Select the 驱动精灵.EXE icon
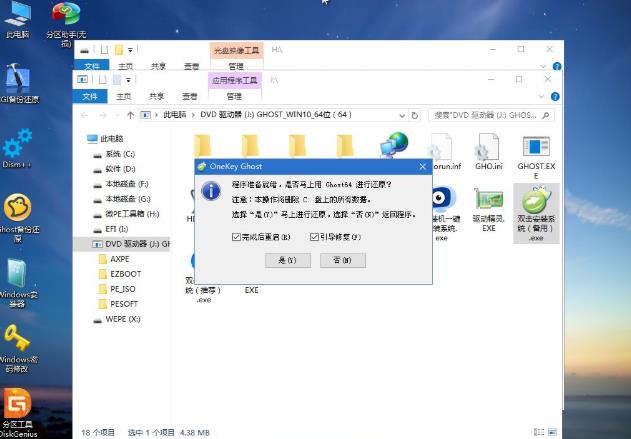This screenshot has width=631, height=439. coord(489,209)
